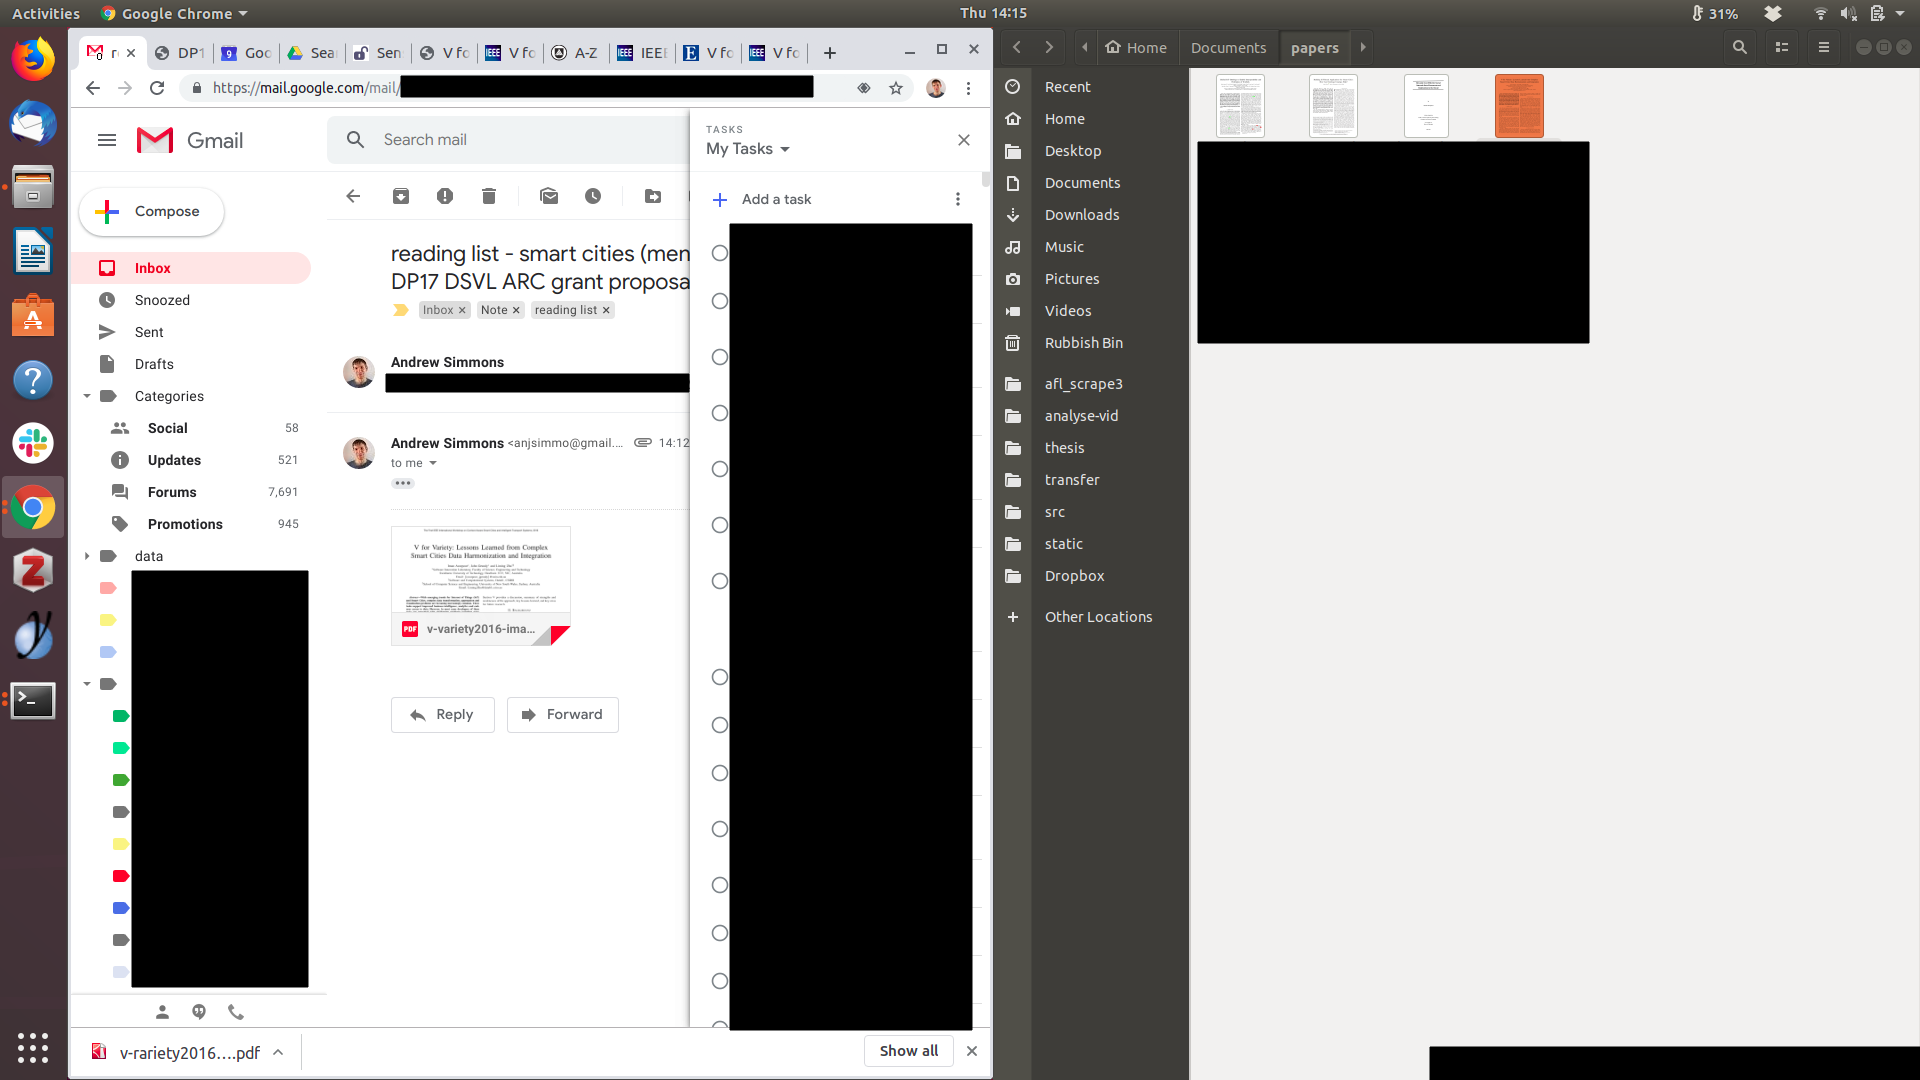Open Gmail main menu hamburger icon
1920x1080 pixels.
click(x=107, y=140)
